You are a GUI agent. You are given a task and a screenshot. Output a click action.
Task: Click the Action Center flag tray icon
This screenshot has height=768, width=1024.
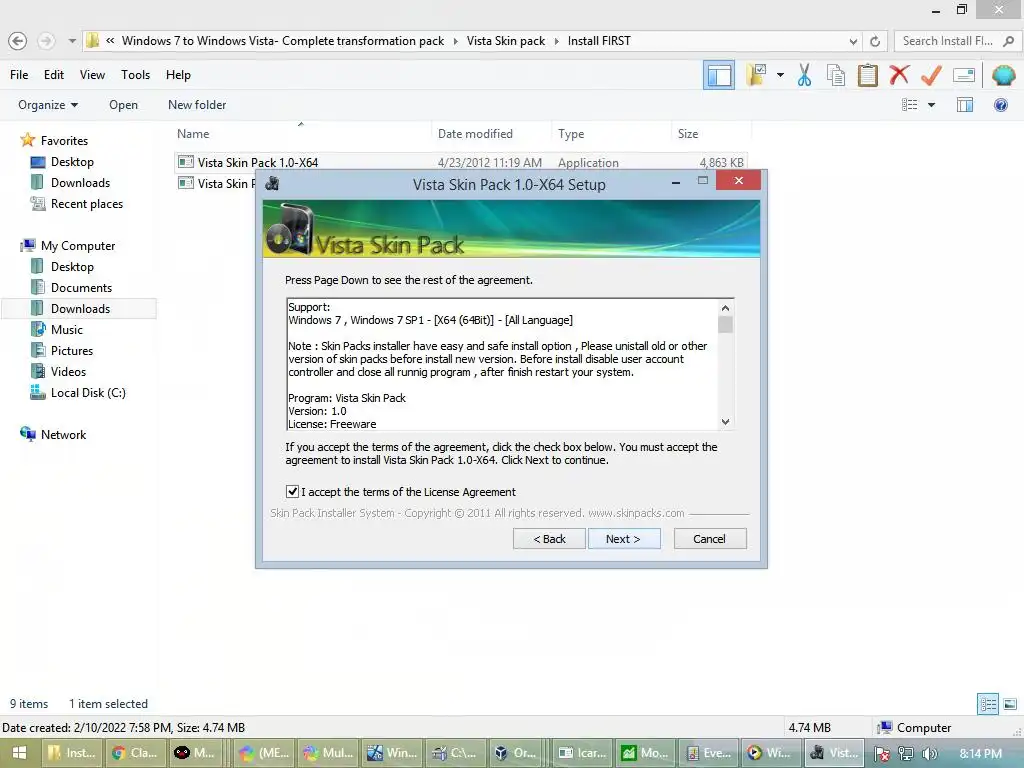[x=881, y=753]
